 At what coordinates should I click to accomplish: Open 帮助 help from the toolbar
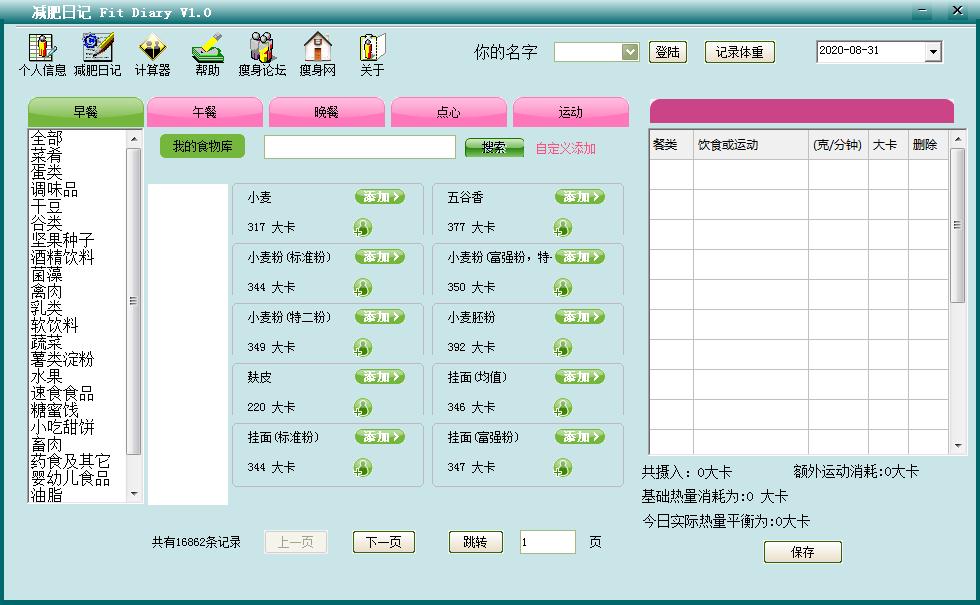point(206,52)
